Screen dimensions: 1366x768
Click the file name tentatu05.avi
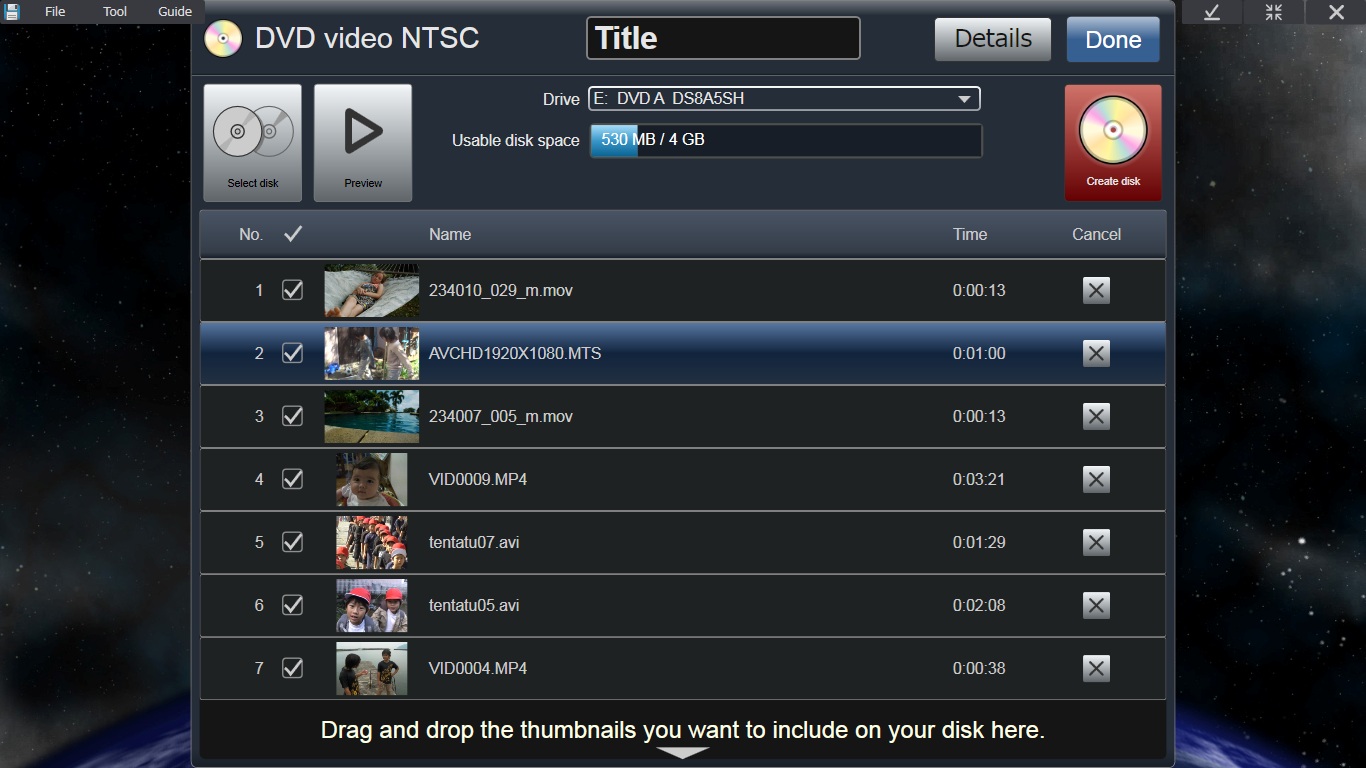point(474,605)
